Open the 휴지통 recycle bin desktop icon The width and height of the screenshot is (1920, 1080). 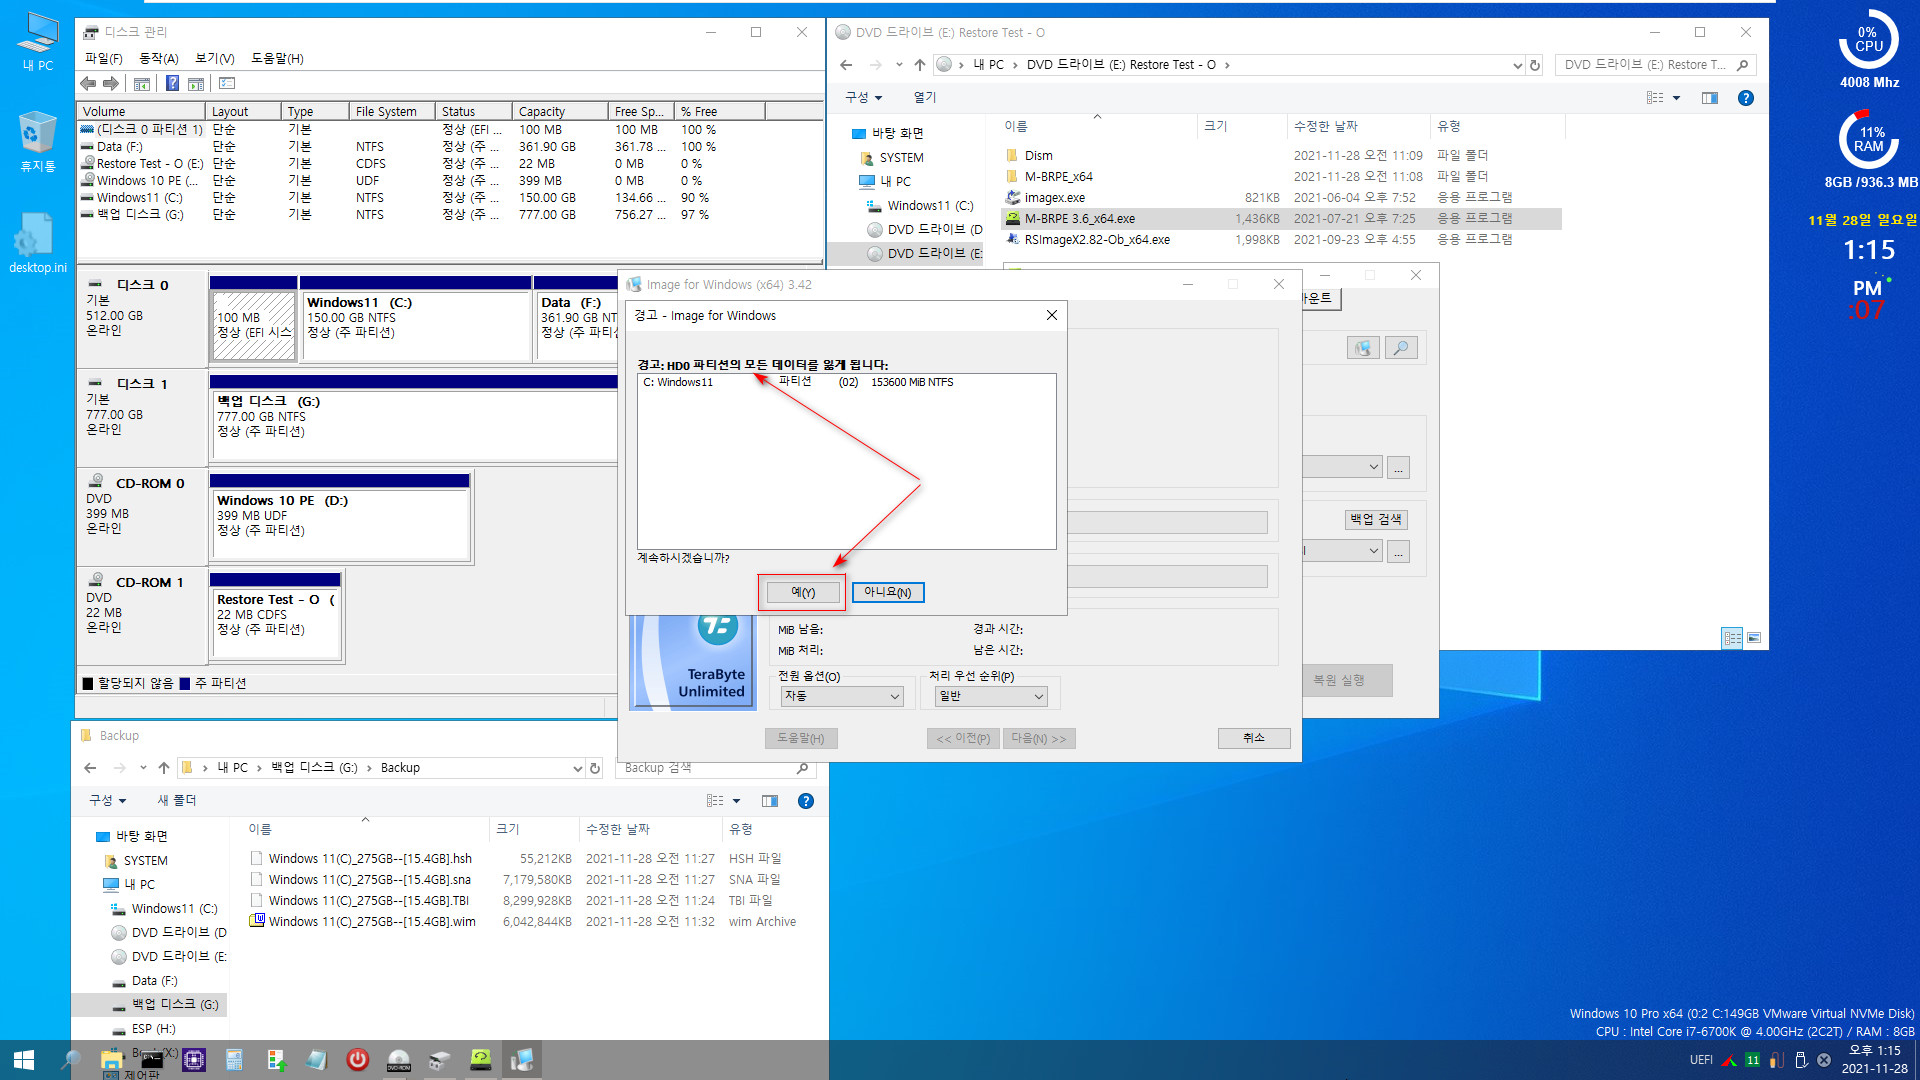37,142
